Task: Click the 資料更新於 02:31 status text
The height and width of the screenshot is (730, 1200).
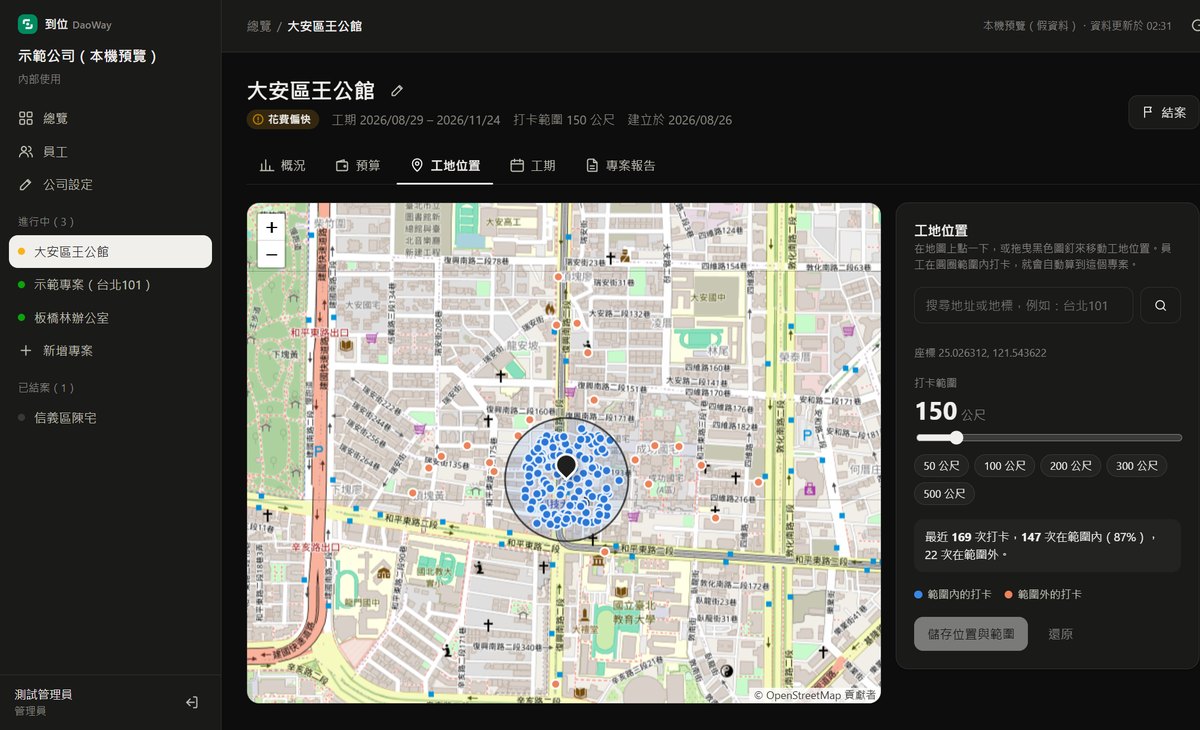Action: (x=1130, y=26)
